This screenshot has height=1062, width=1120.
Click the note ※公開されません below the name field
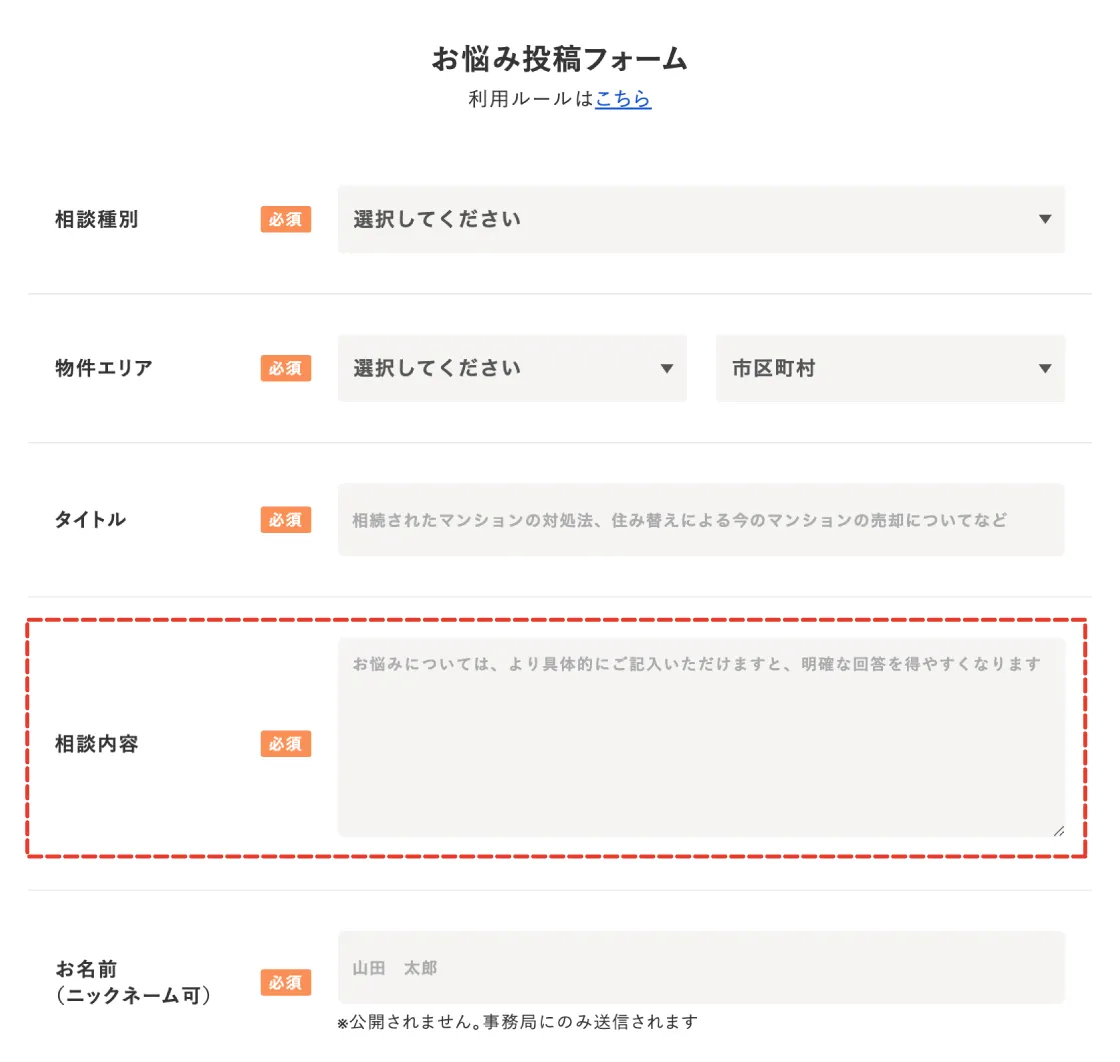pyautogui.click(x=520, y=1022)
